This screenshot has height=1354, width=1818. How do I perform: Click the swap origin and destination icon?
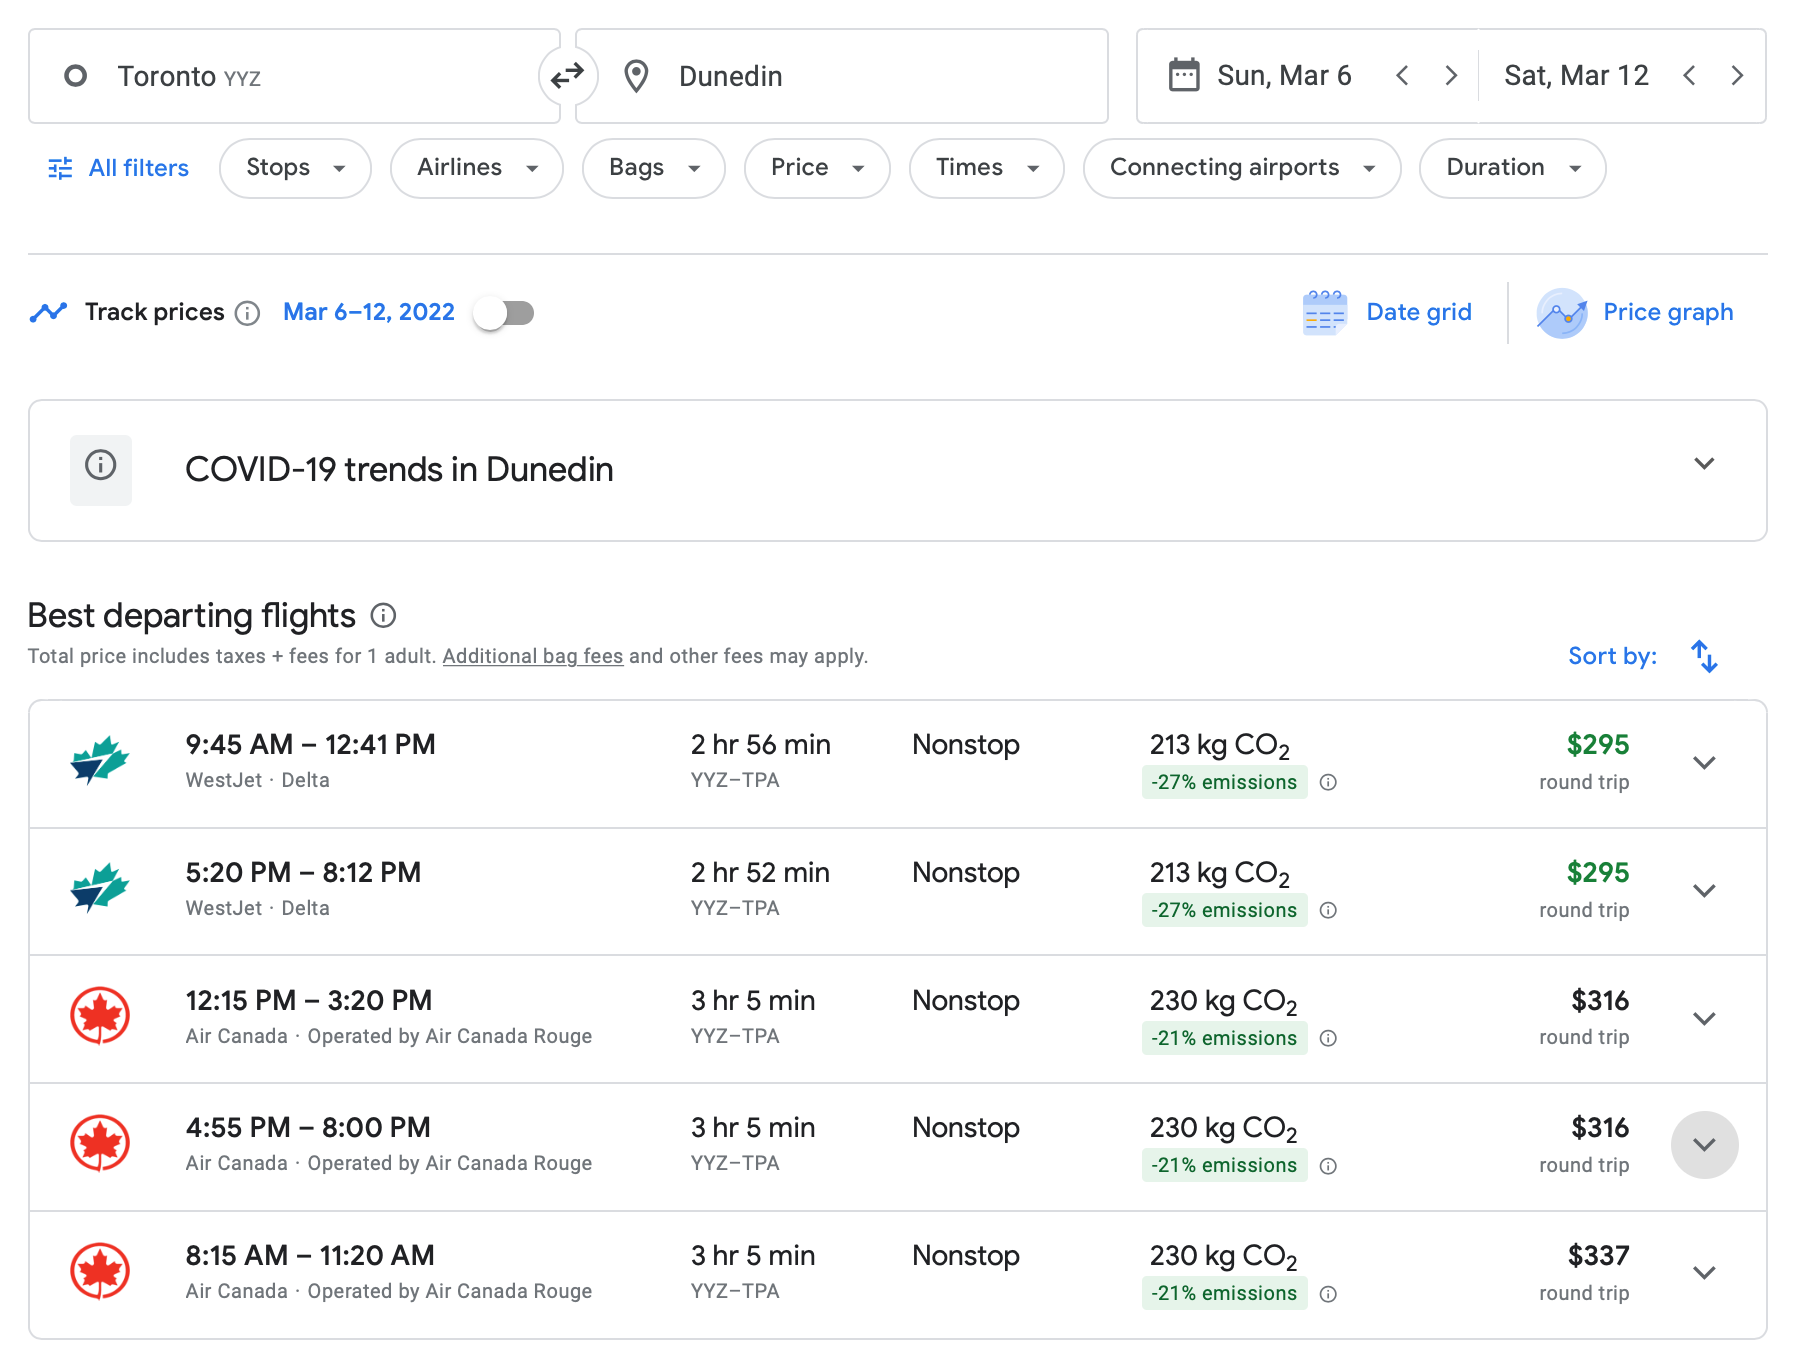(x=567, y=76)
